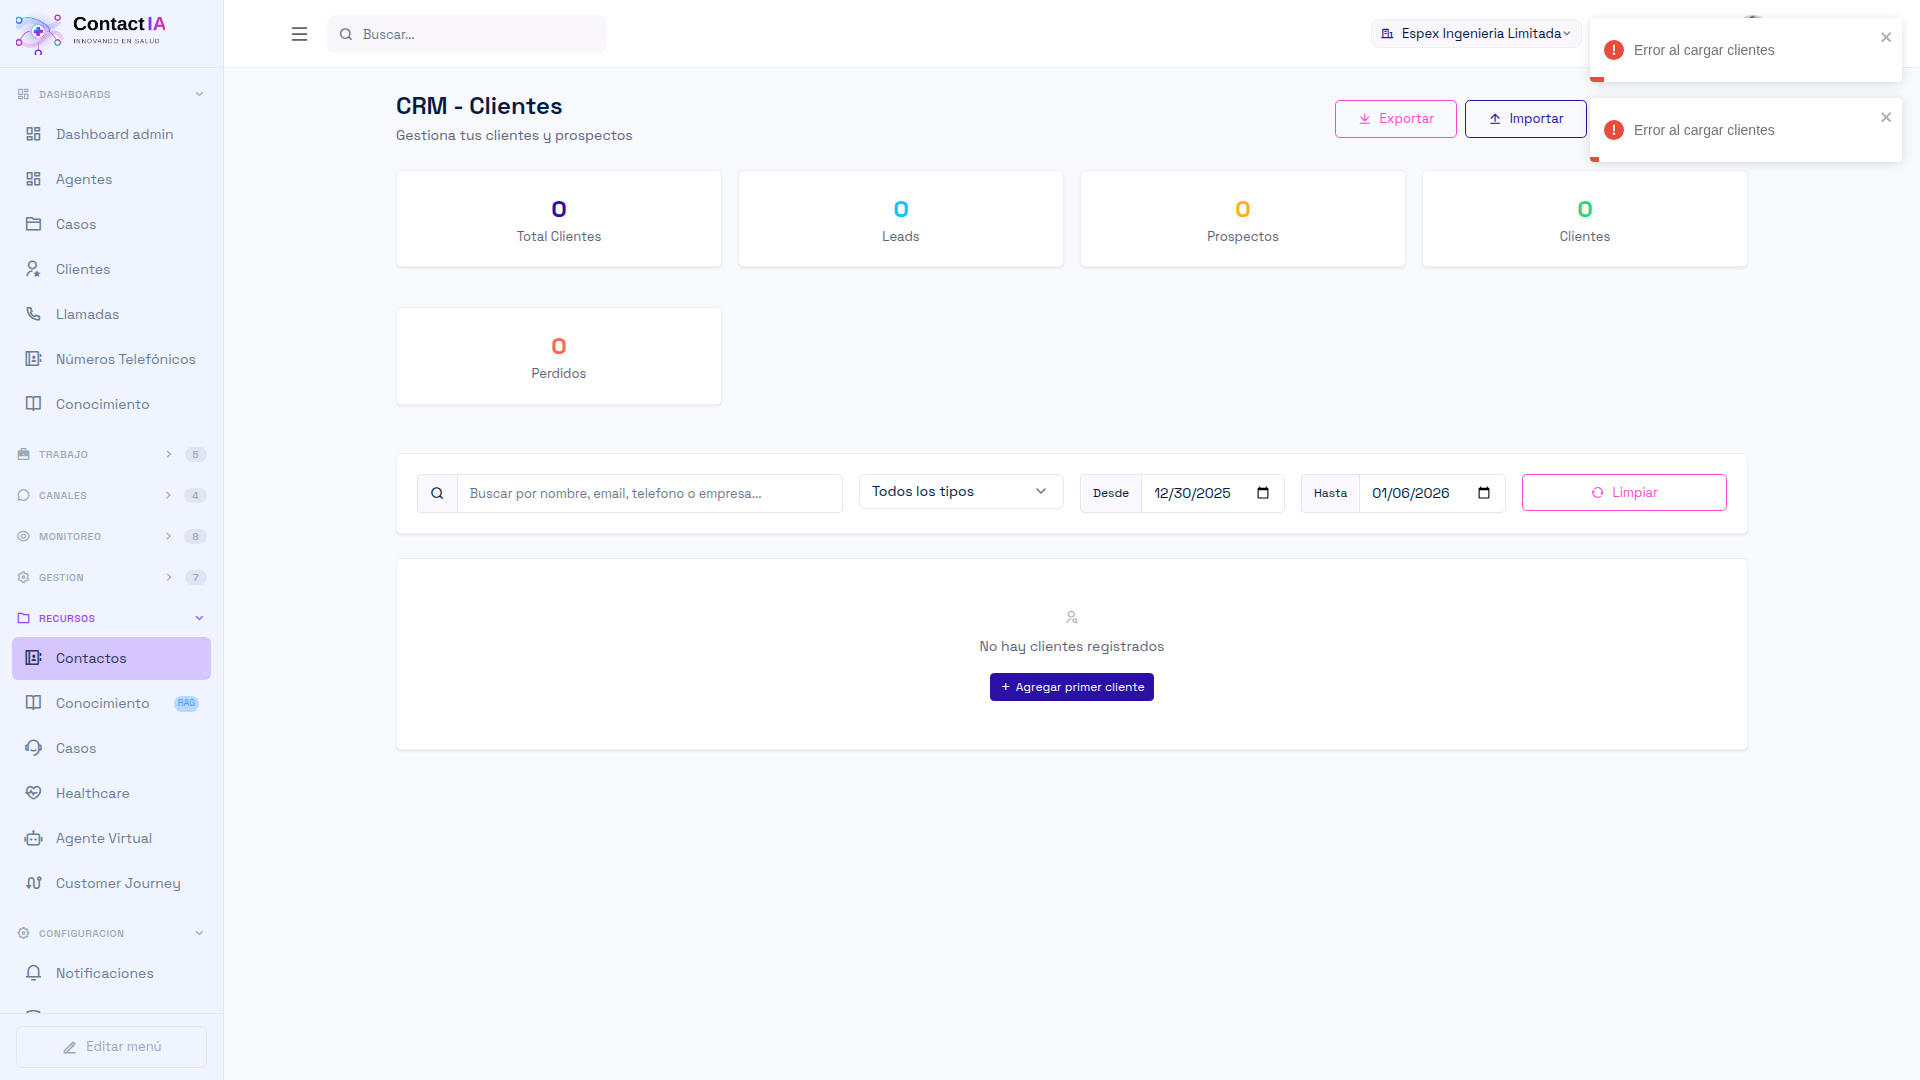Image resolution: width=1920 pixels, height=1080 pixels.
Task: Close the second error notification toast
Action: coord(1886,117)
